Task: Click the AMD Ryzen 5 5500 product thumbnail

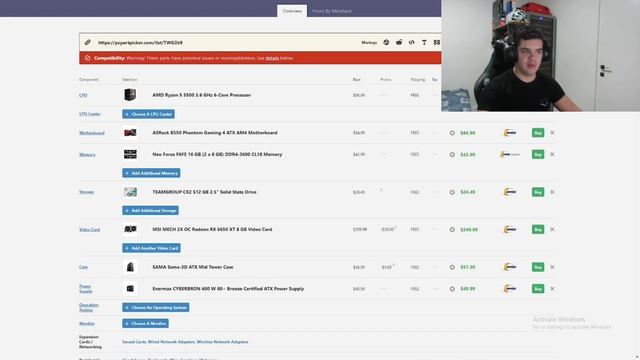Action: 130,95
